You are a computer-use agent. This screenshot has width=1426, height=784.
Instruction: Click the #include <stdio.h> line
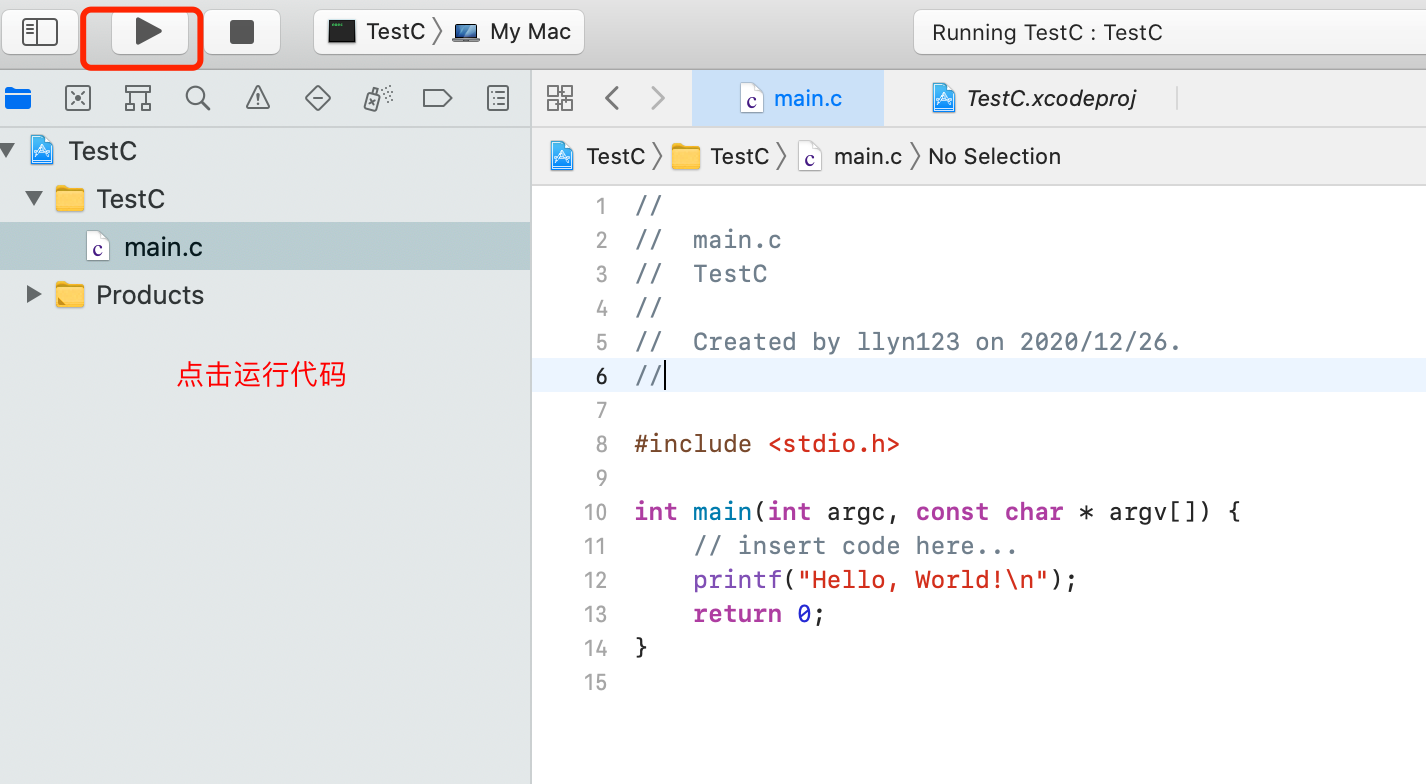coord(767,444)
